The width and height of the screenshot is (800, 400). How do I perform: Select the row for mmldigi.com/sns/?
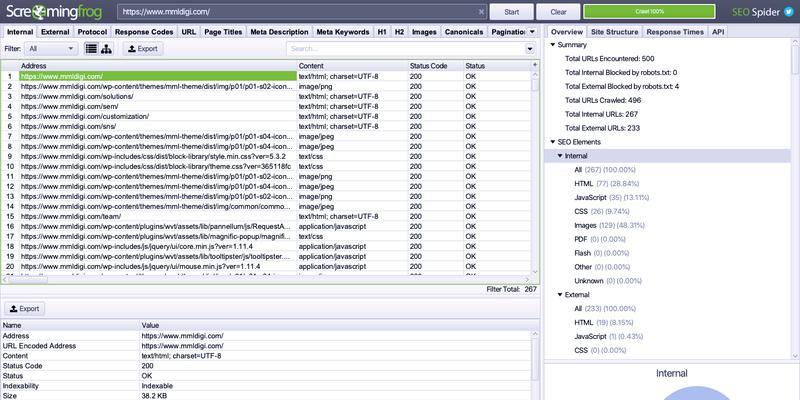[x=265, y=126]
